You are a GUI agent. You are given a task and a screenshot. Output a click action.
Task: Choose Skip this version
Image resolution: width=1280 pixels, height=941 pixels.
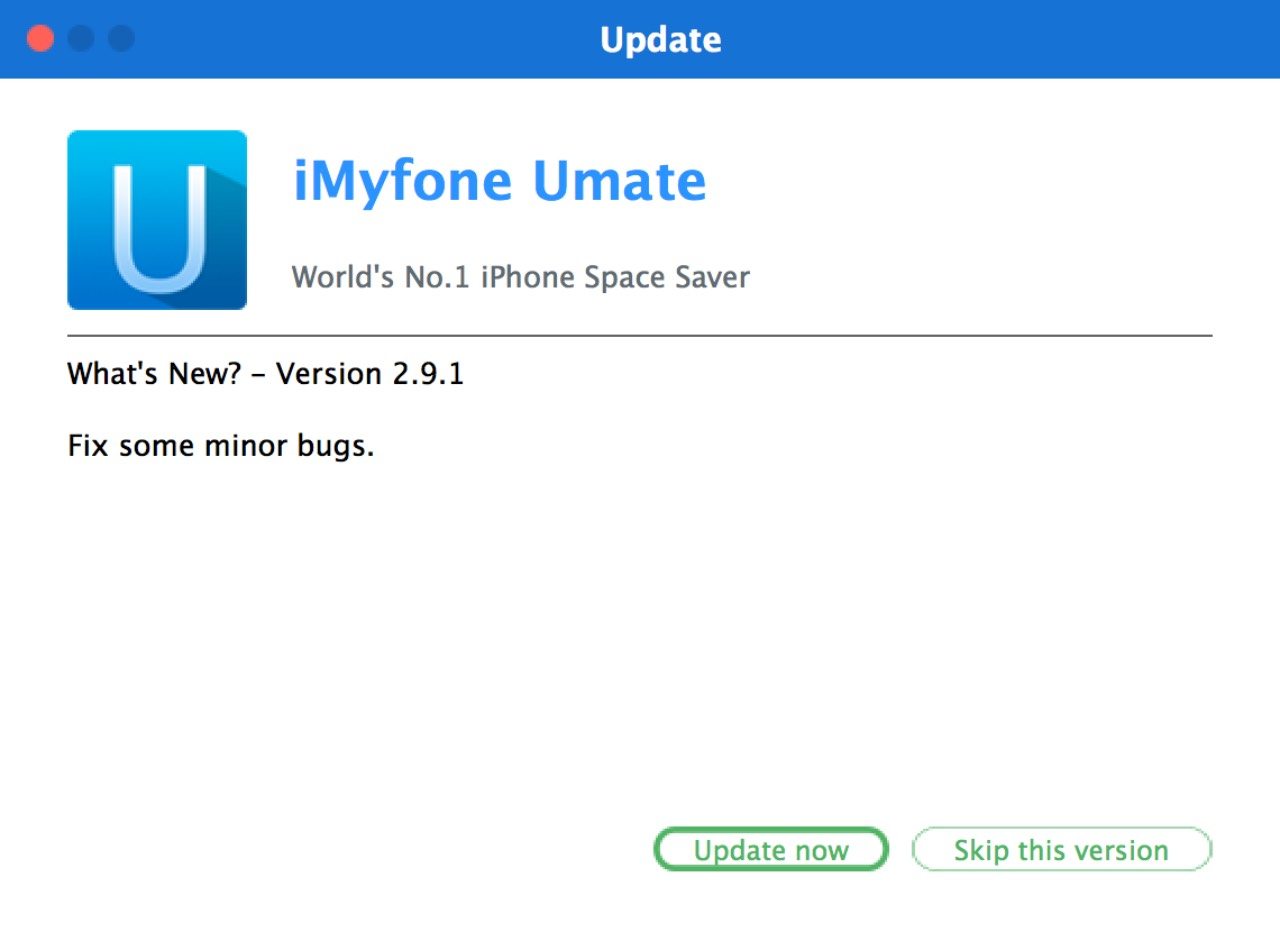tap(1061, 850)
